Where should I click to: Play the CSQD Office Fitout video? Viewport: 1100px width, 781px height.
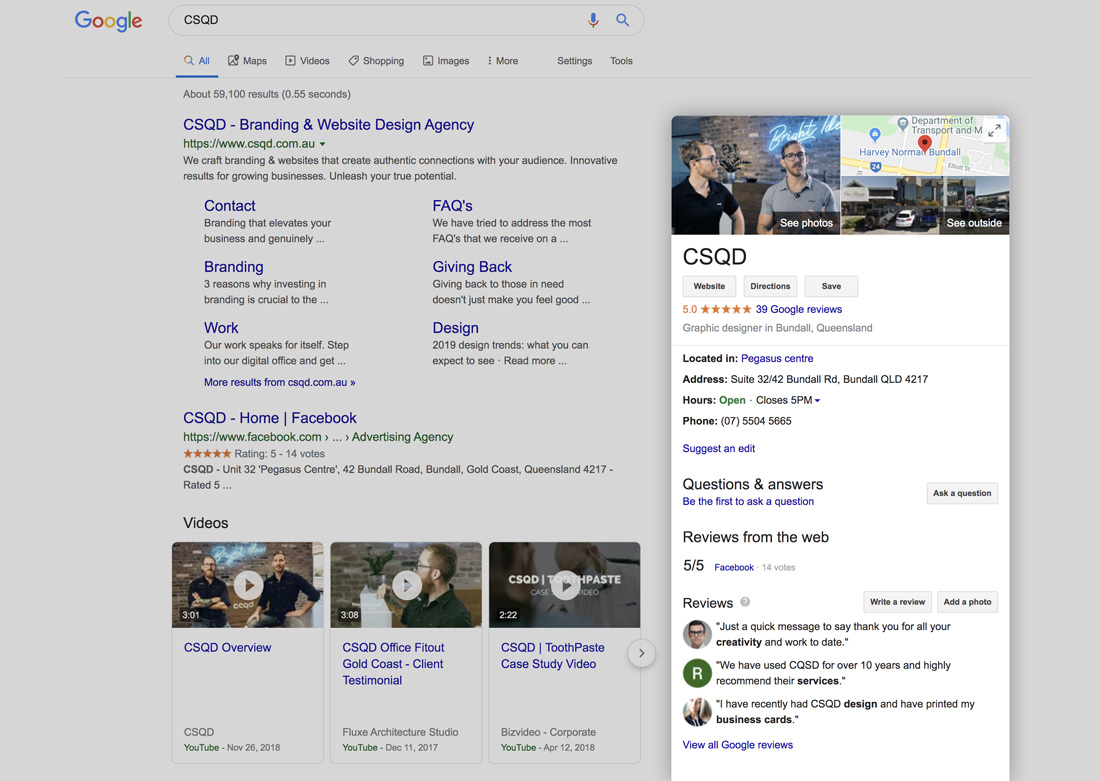[x=406, y=585]
